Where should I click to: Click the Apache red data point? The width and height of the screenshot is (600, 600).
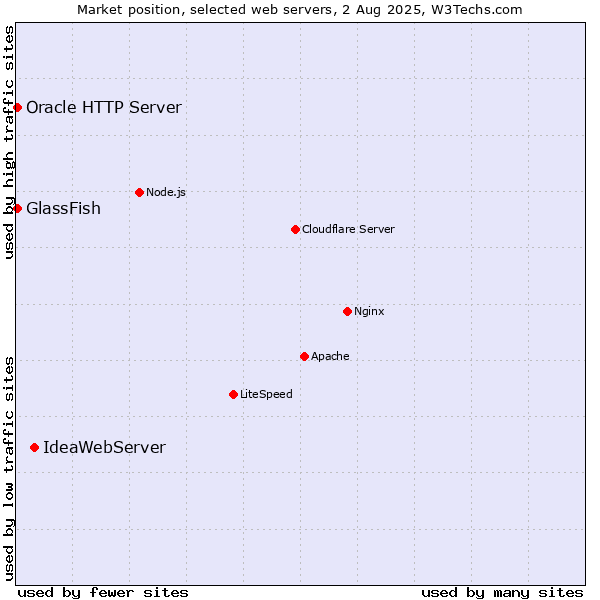pyautogui.click(x=304, y=357)
